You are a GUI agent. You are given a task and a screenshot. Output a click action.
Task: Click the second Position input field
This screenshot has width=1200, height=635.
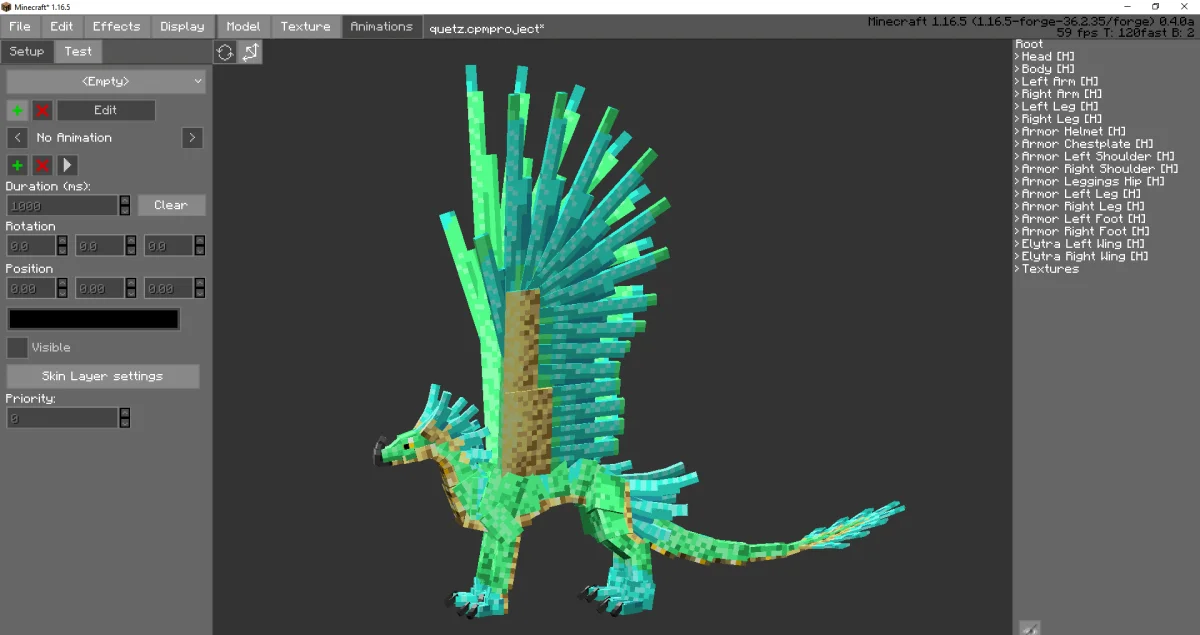(x=100, y=288)
